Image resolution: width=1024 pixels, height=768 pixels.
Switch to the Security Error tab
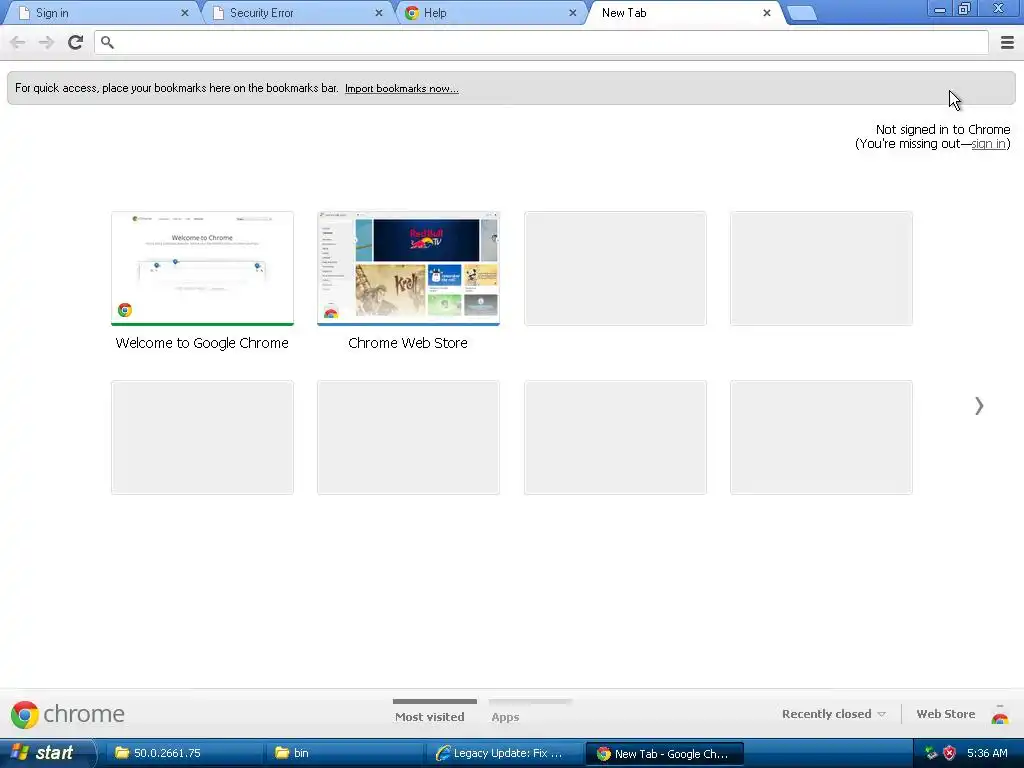click(x=297, y=13)
